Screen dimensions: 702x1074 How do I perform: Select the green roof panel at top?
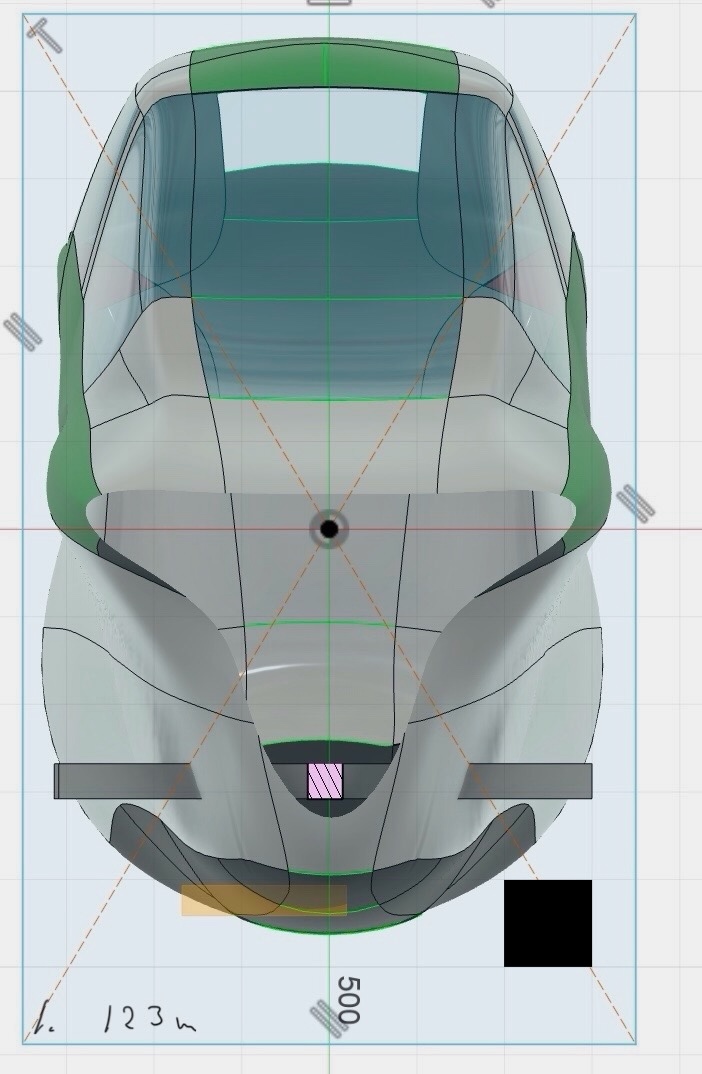[x=323, y=67]
